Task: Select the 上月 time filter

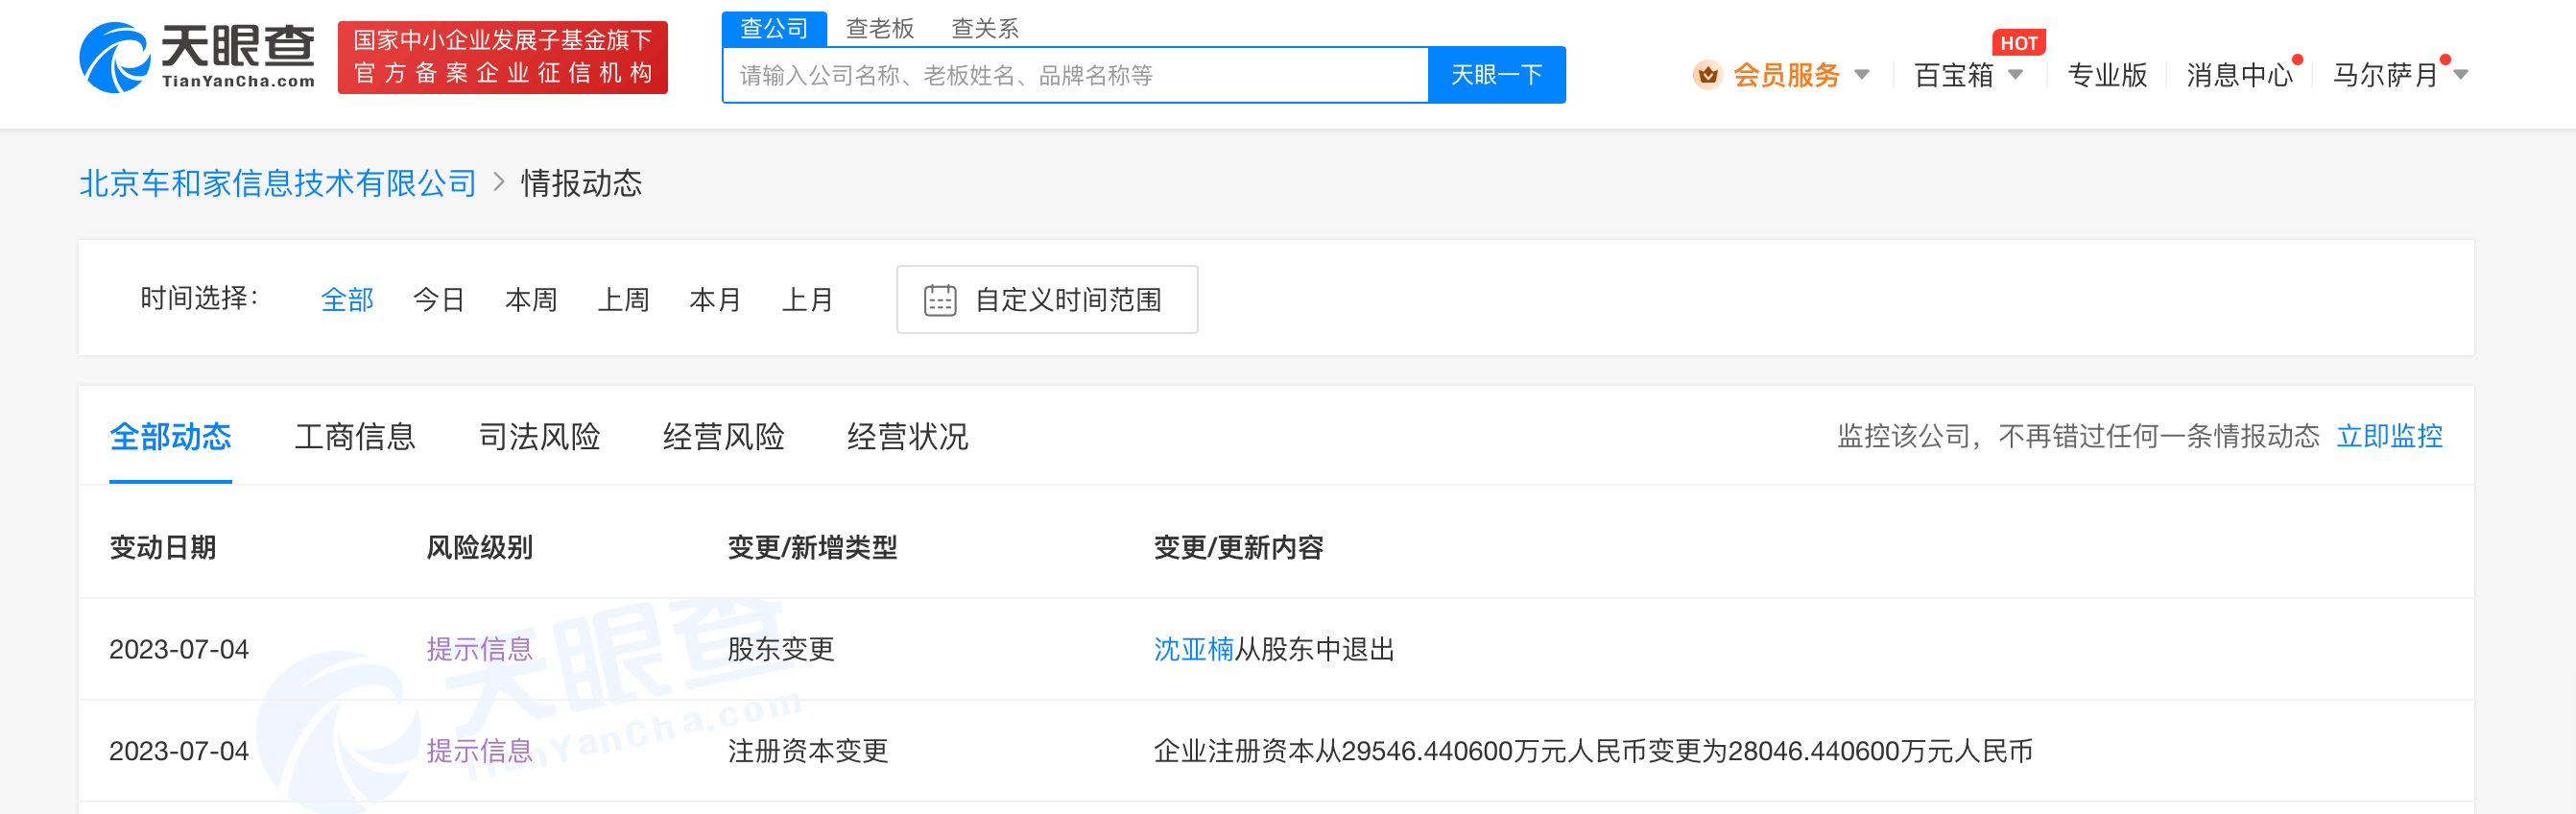Action: (806, 300)
